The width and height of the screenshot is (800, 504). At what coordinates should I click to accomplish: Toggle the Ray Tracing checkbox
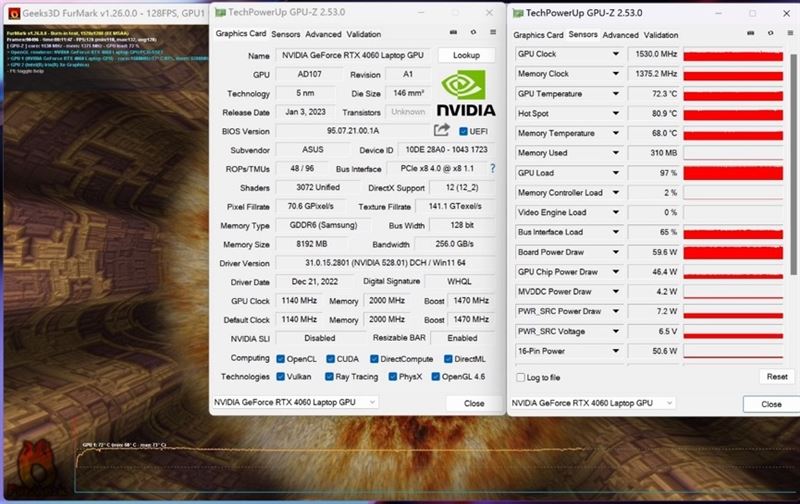click(329, 376)
